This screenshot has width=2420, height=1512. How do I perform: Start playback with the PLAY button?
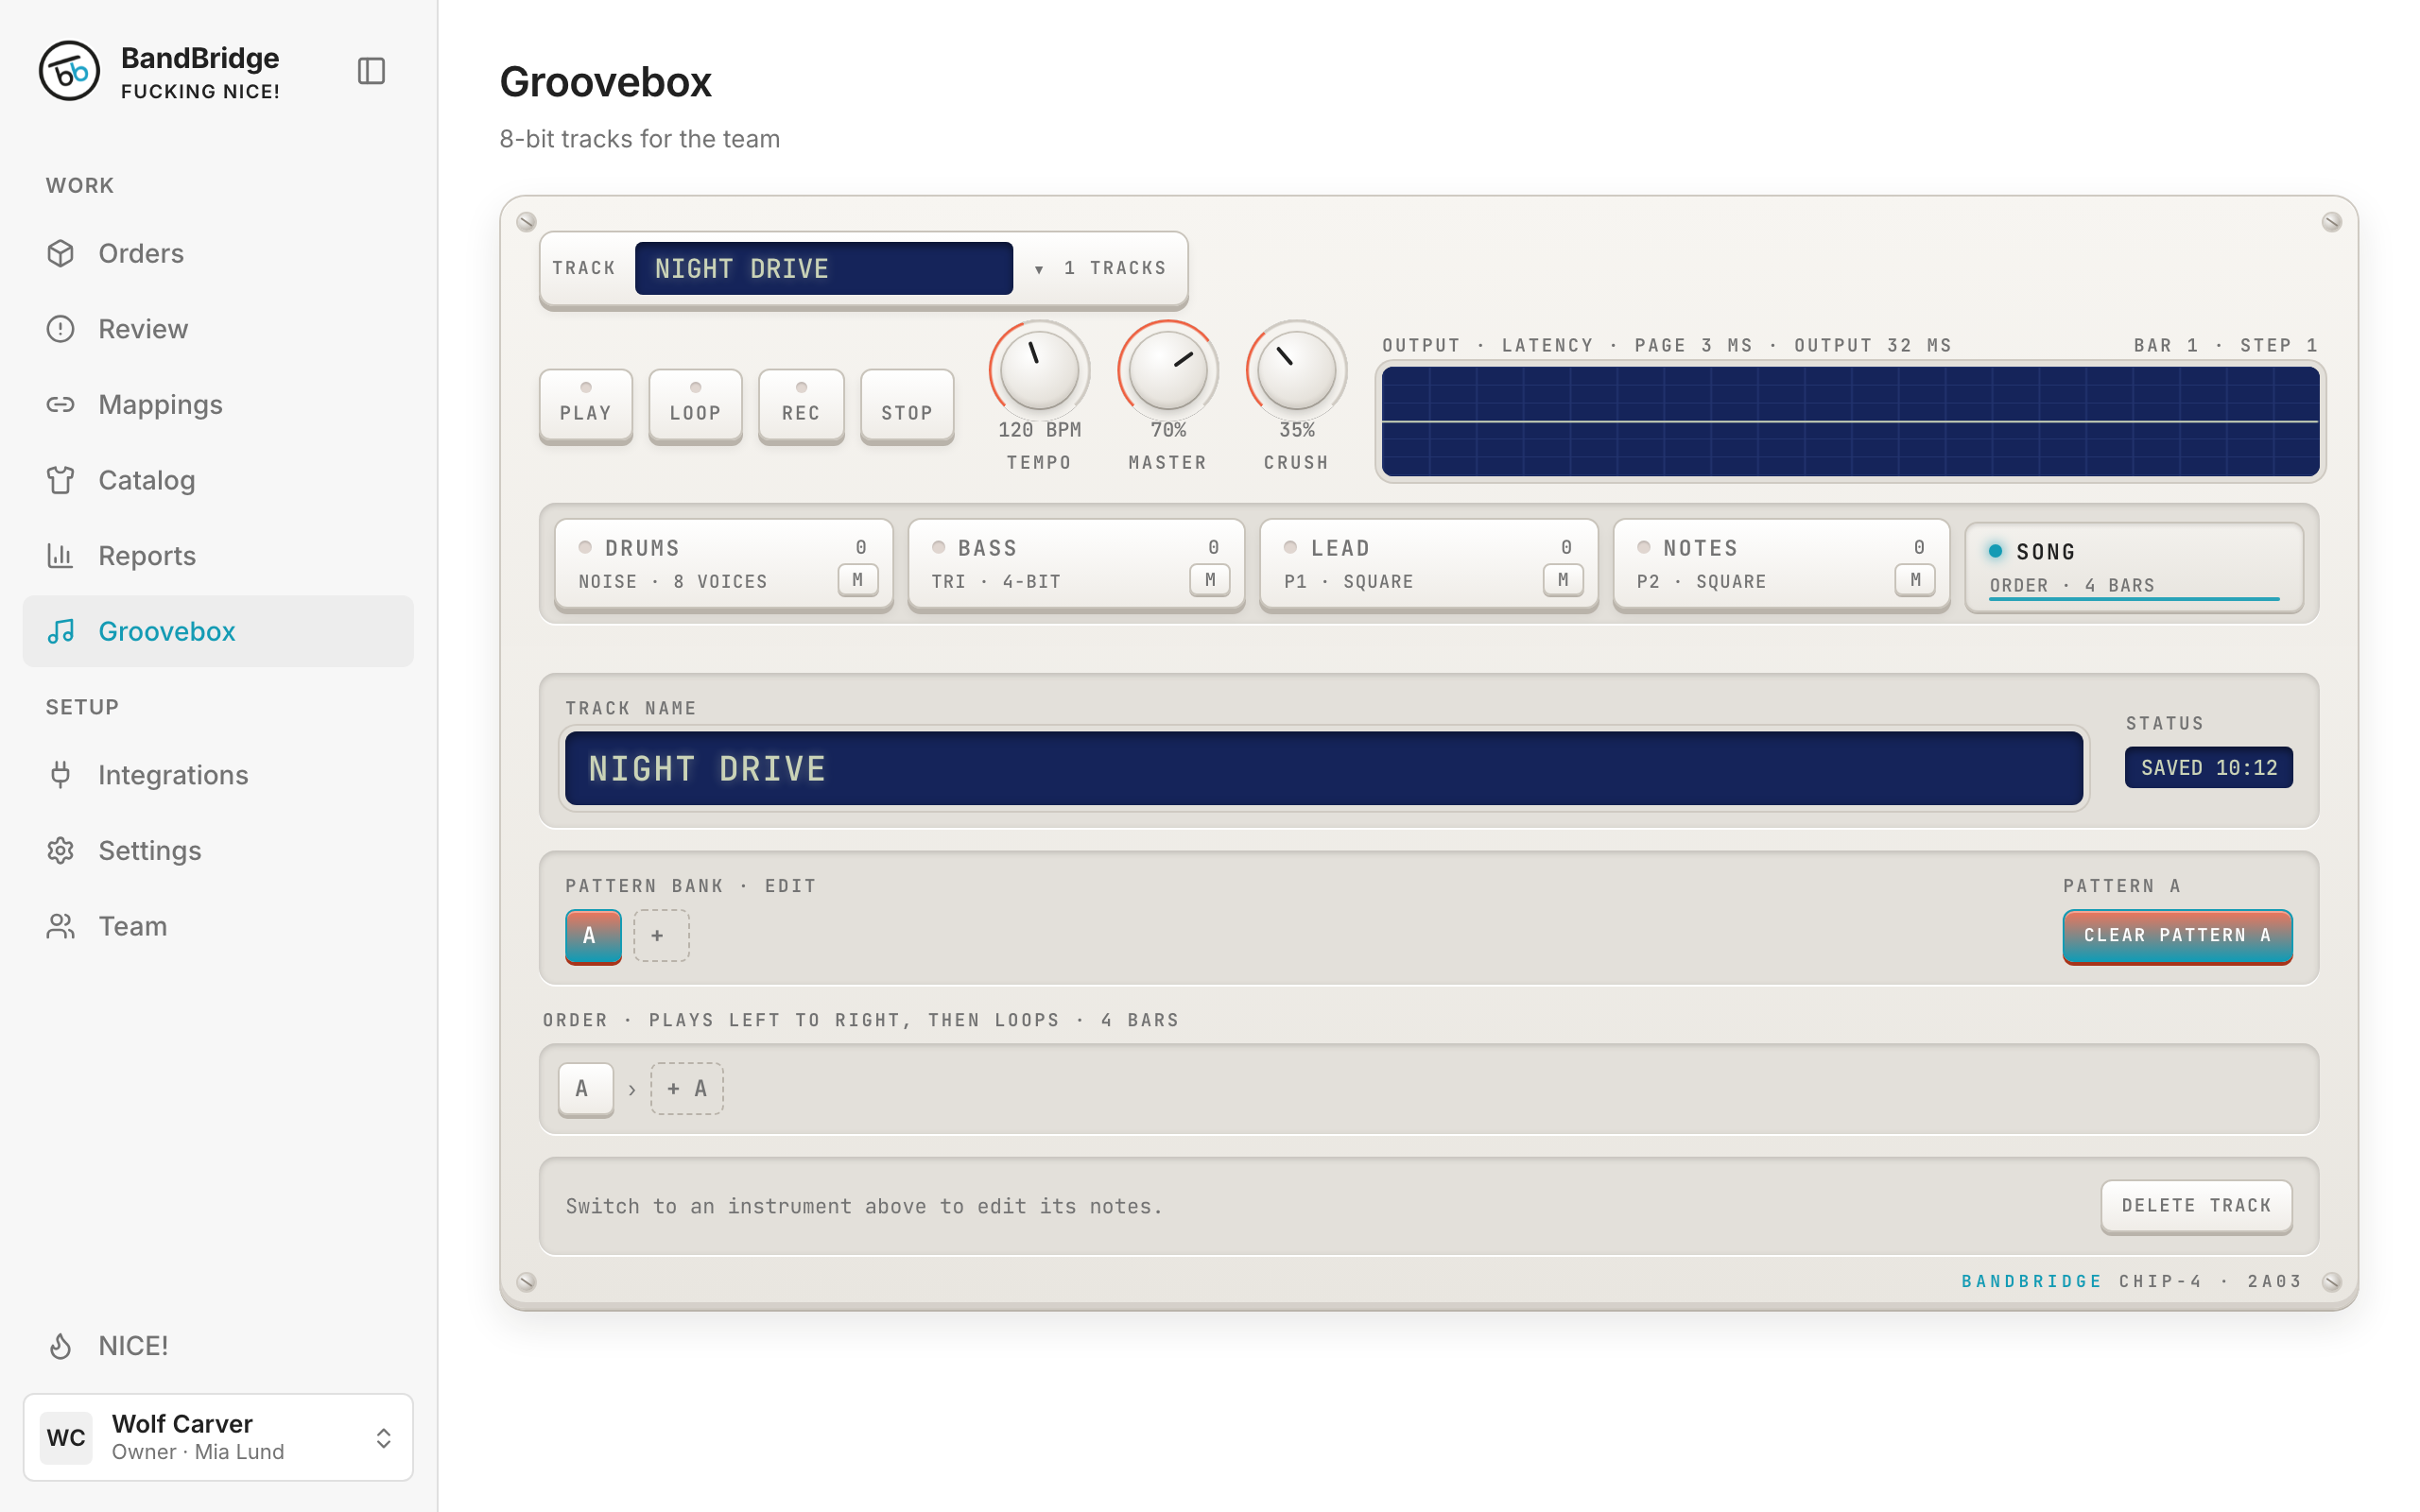point(586,405)
